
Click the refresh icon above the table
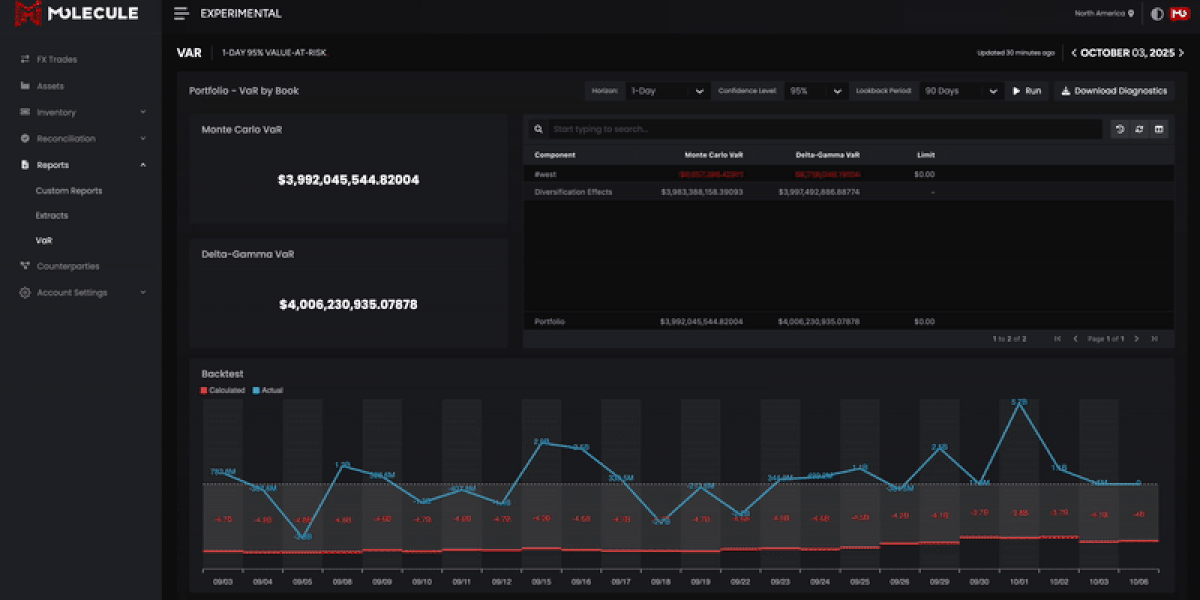(x=1139, y=129)
